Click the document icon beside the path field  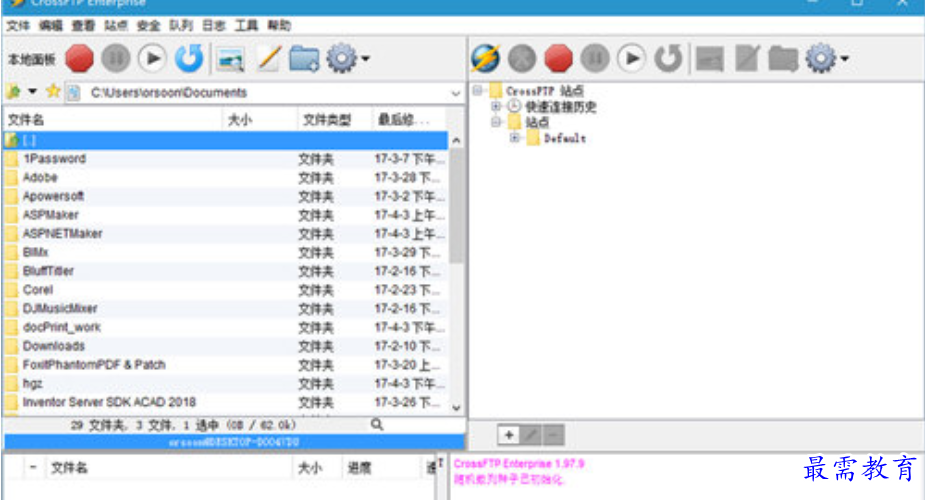(73, 93)
